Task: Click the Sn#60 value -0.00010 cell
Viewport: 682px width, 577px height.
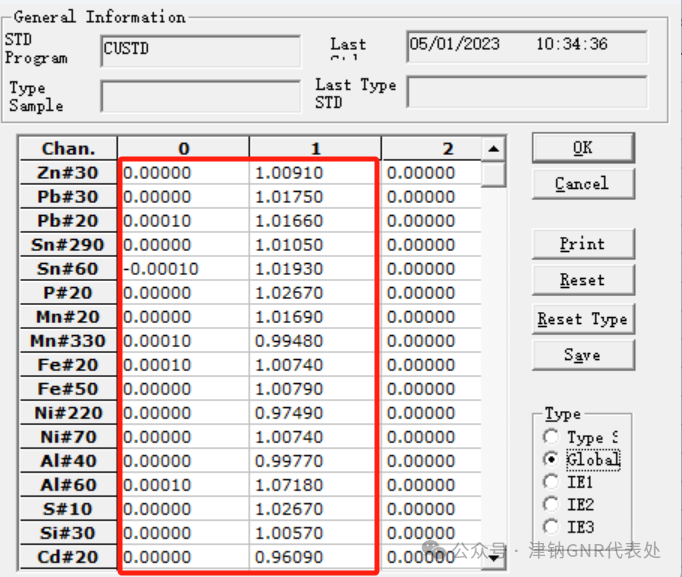Action: [x=183, y=269]
